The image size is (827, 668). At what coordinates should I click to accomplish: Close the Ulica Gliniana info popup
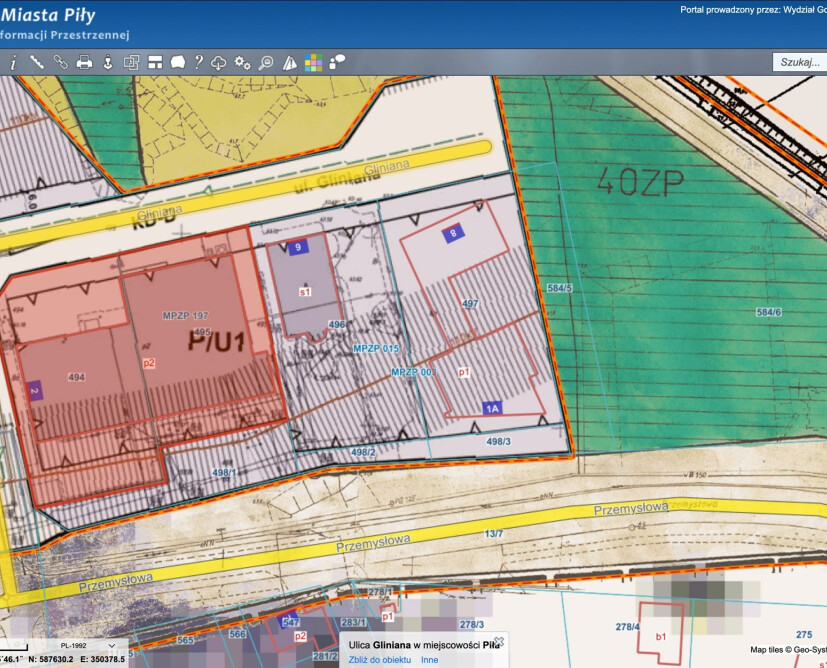click(x=499, y=641)
